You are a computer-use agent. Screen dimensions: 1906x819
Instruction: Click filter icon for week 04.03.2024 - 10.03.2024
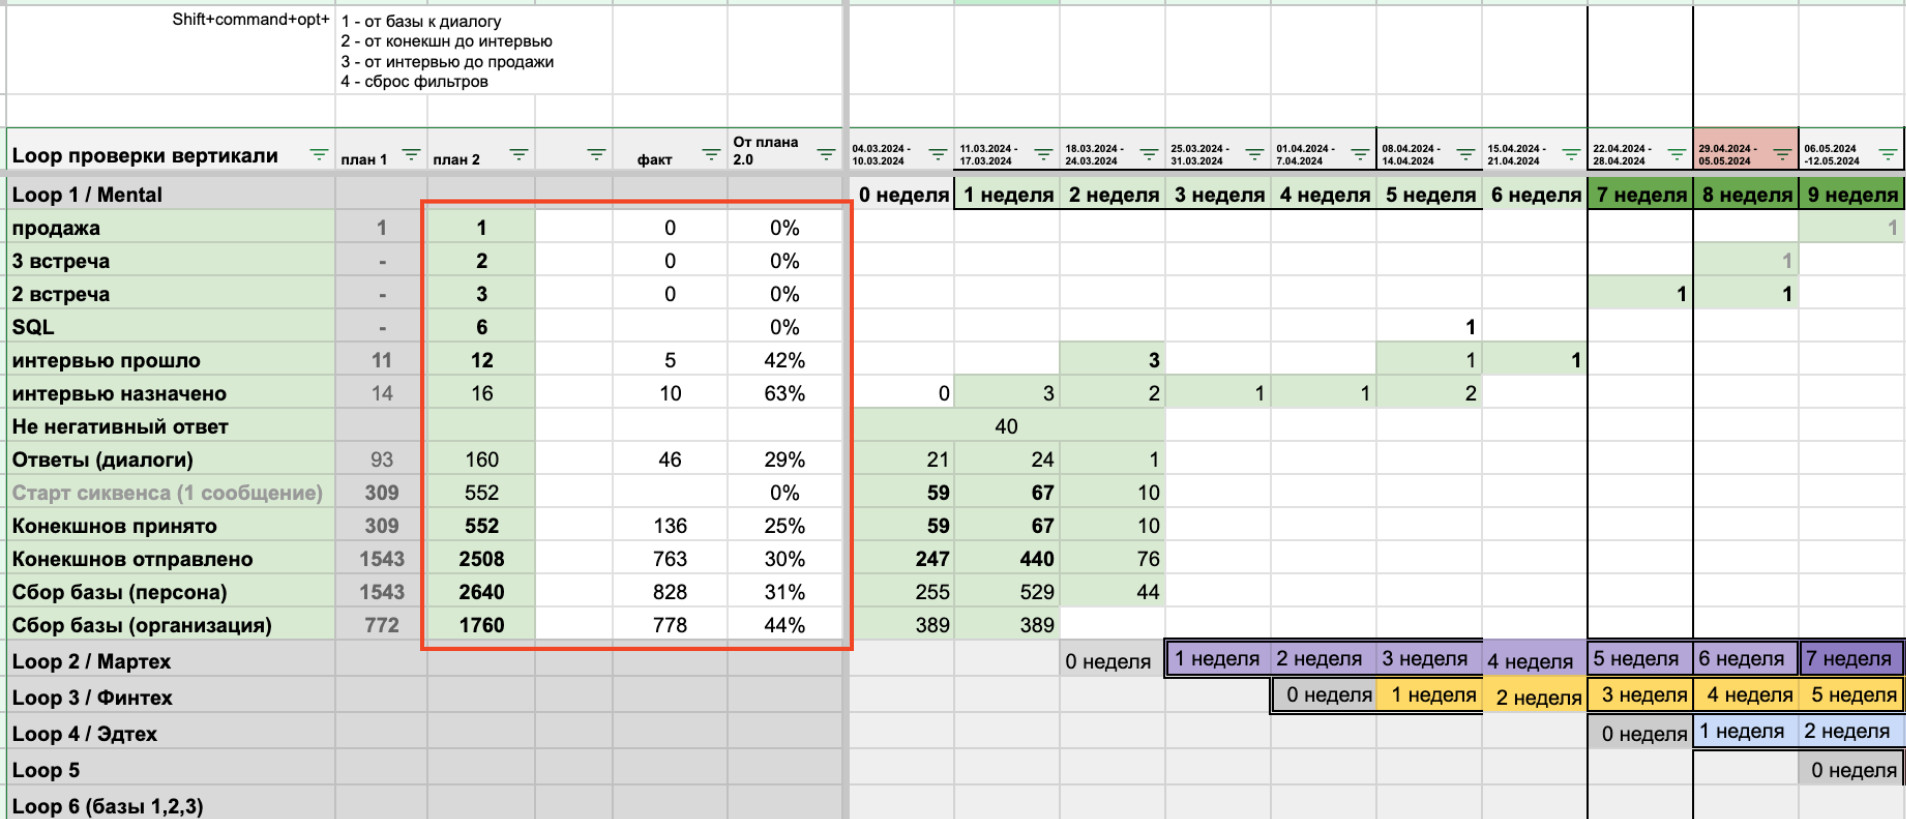coord(937,155)
